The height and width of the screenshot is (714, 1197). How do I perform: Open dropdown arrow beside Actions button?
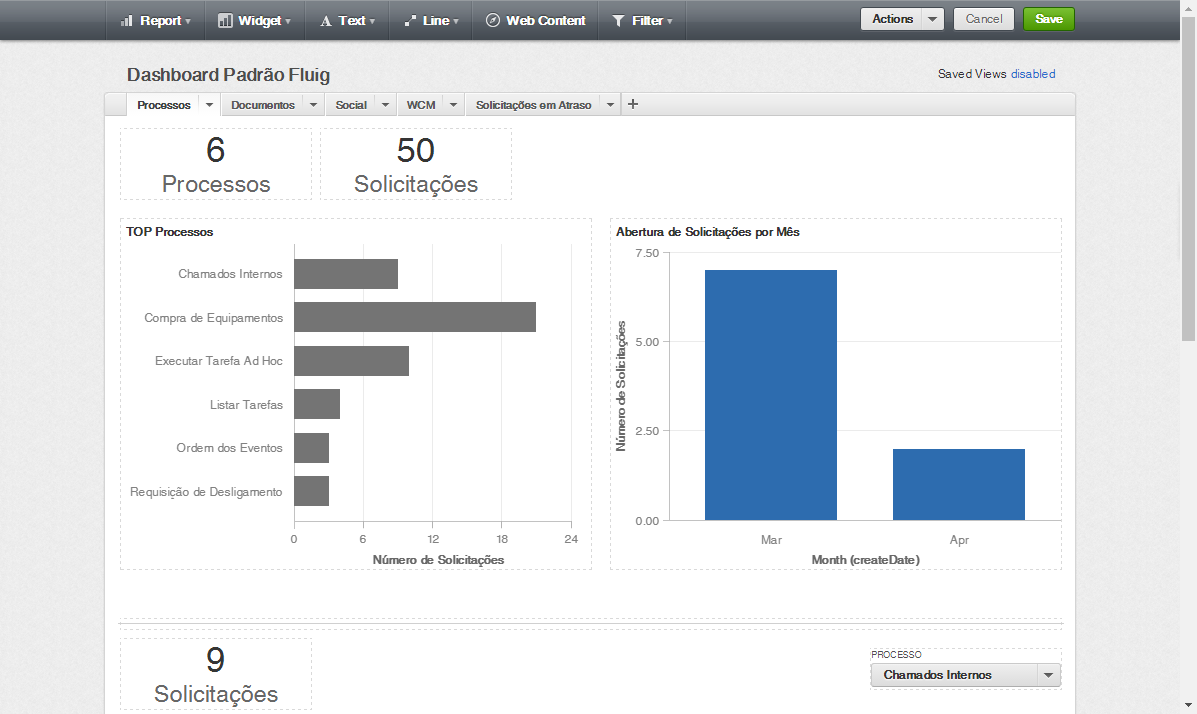click(933, 19)
